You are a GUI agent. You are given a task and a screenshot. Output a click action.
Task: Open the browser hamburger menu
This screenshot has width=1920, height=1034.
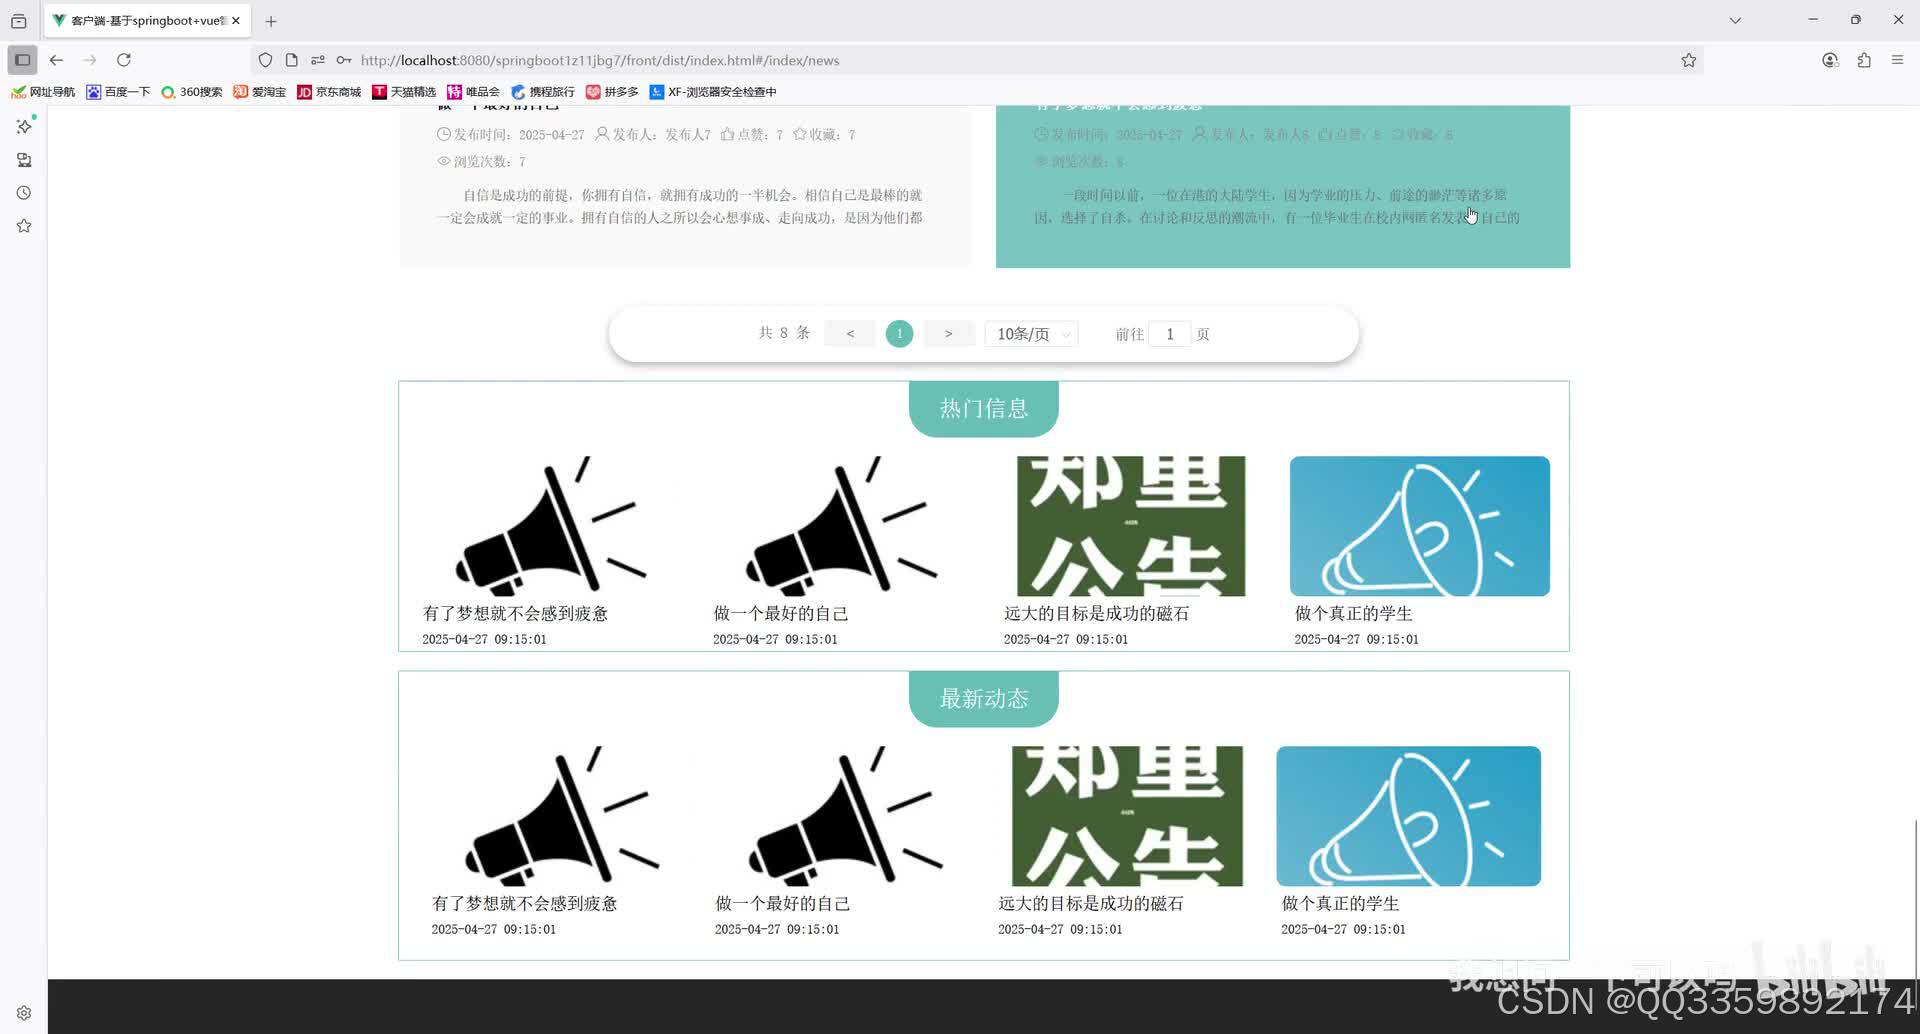1897,60
